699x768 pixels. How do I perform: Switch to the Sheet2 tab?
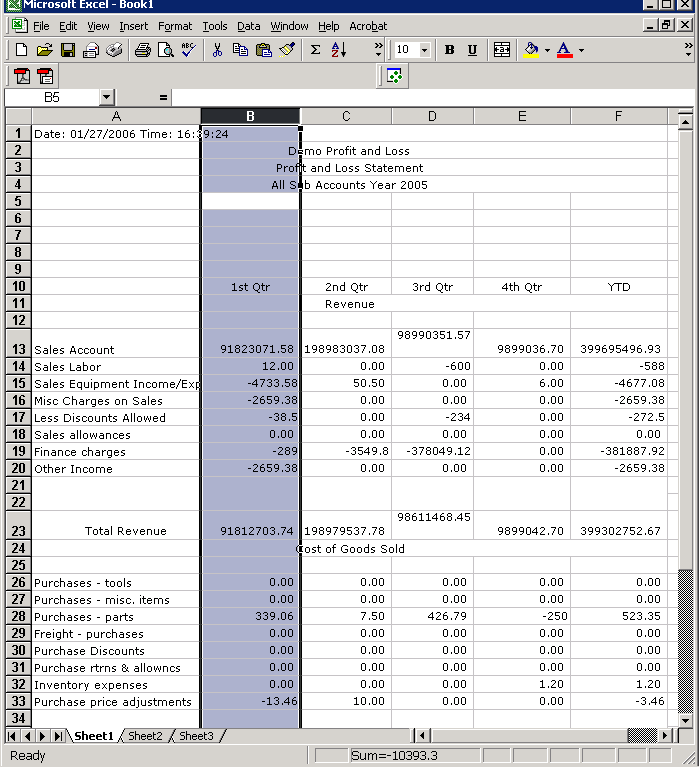(144, 736)
